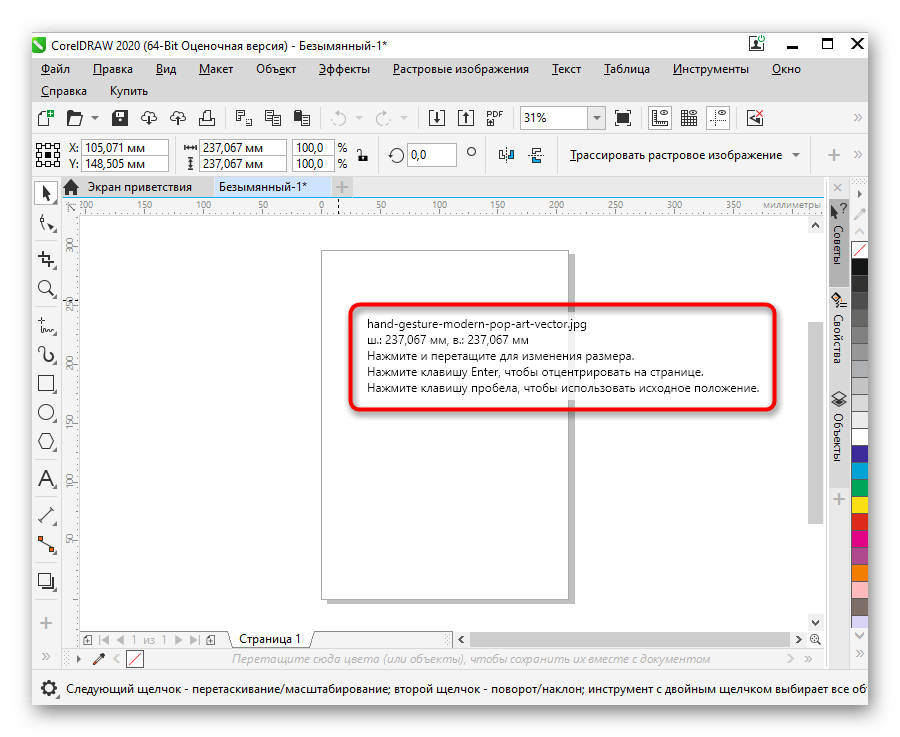Click the Export arrow-up icon
The height and width of the screenshot is (737, 900).
(465, 118)
